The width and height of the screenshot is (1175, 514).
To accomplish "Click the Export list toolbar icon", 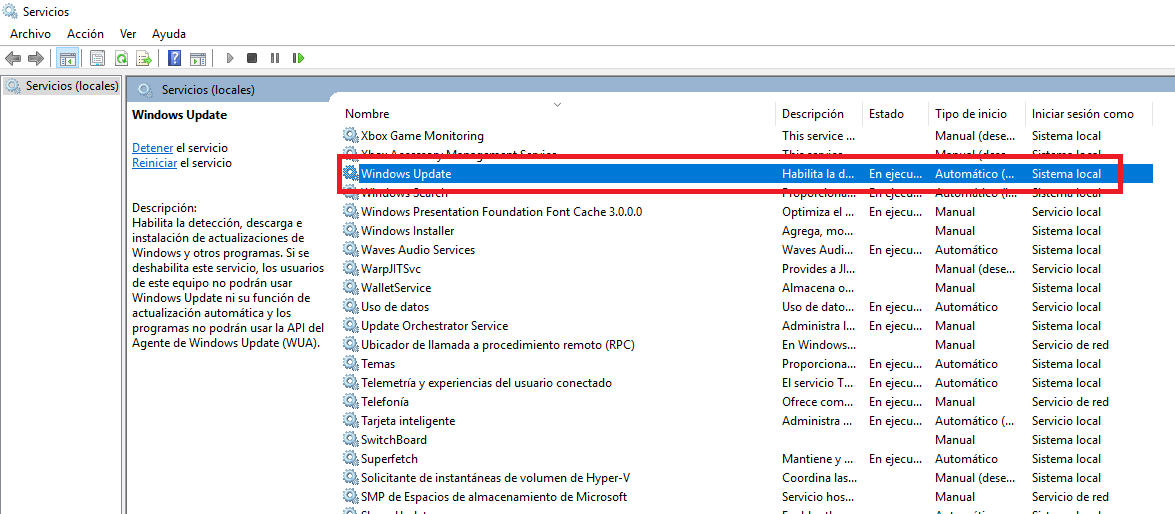I will click(x=144, y=58).
